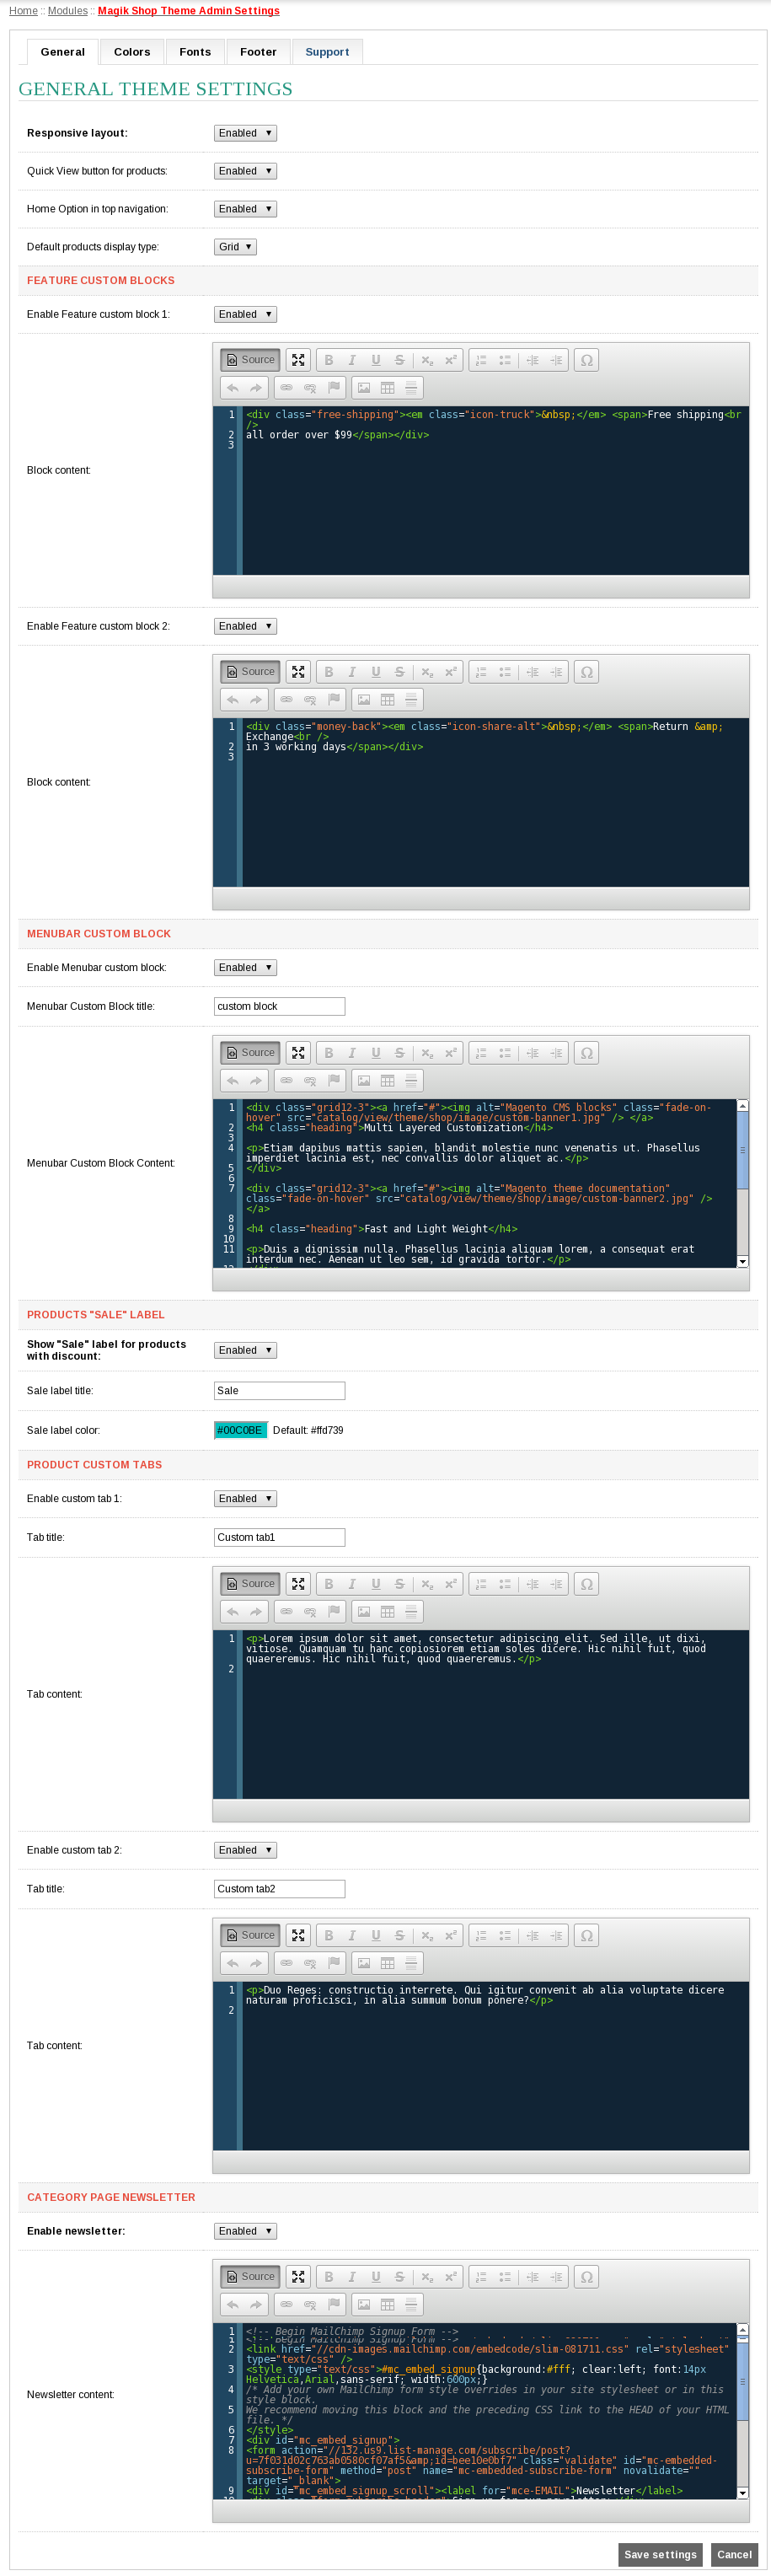
Task: Pick Sale label color #00C0BE swatch
Action: point(240,1431)
